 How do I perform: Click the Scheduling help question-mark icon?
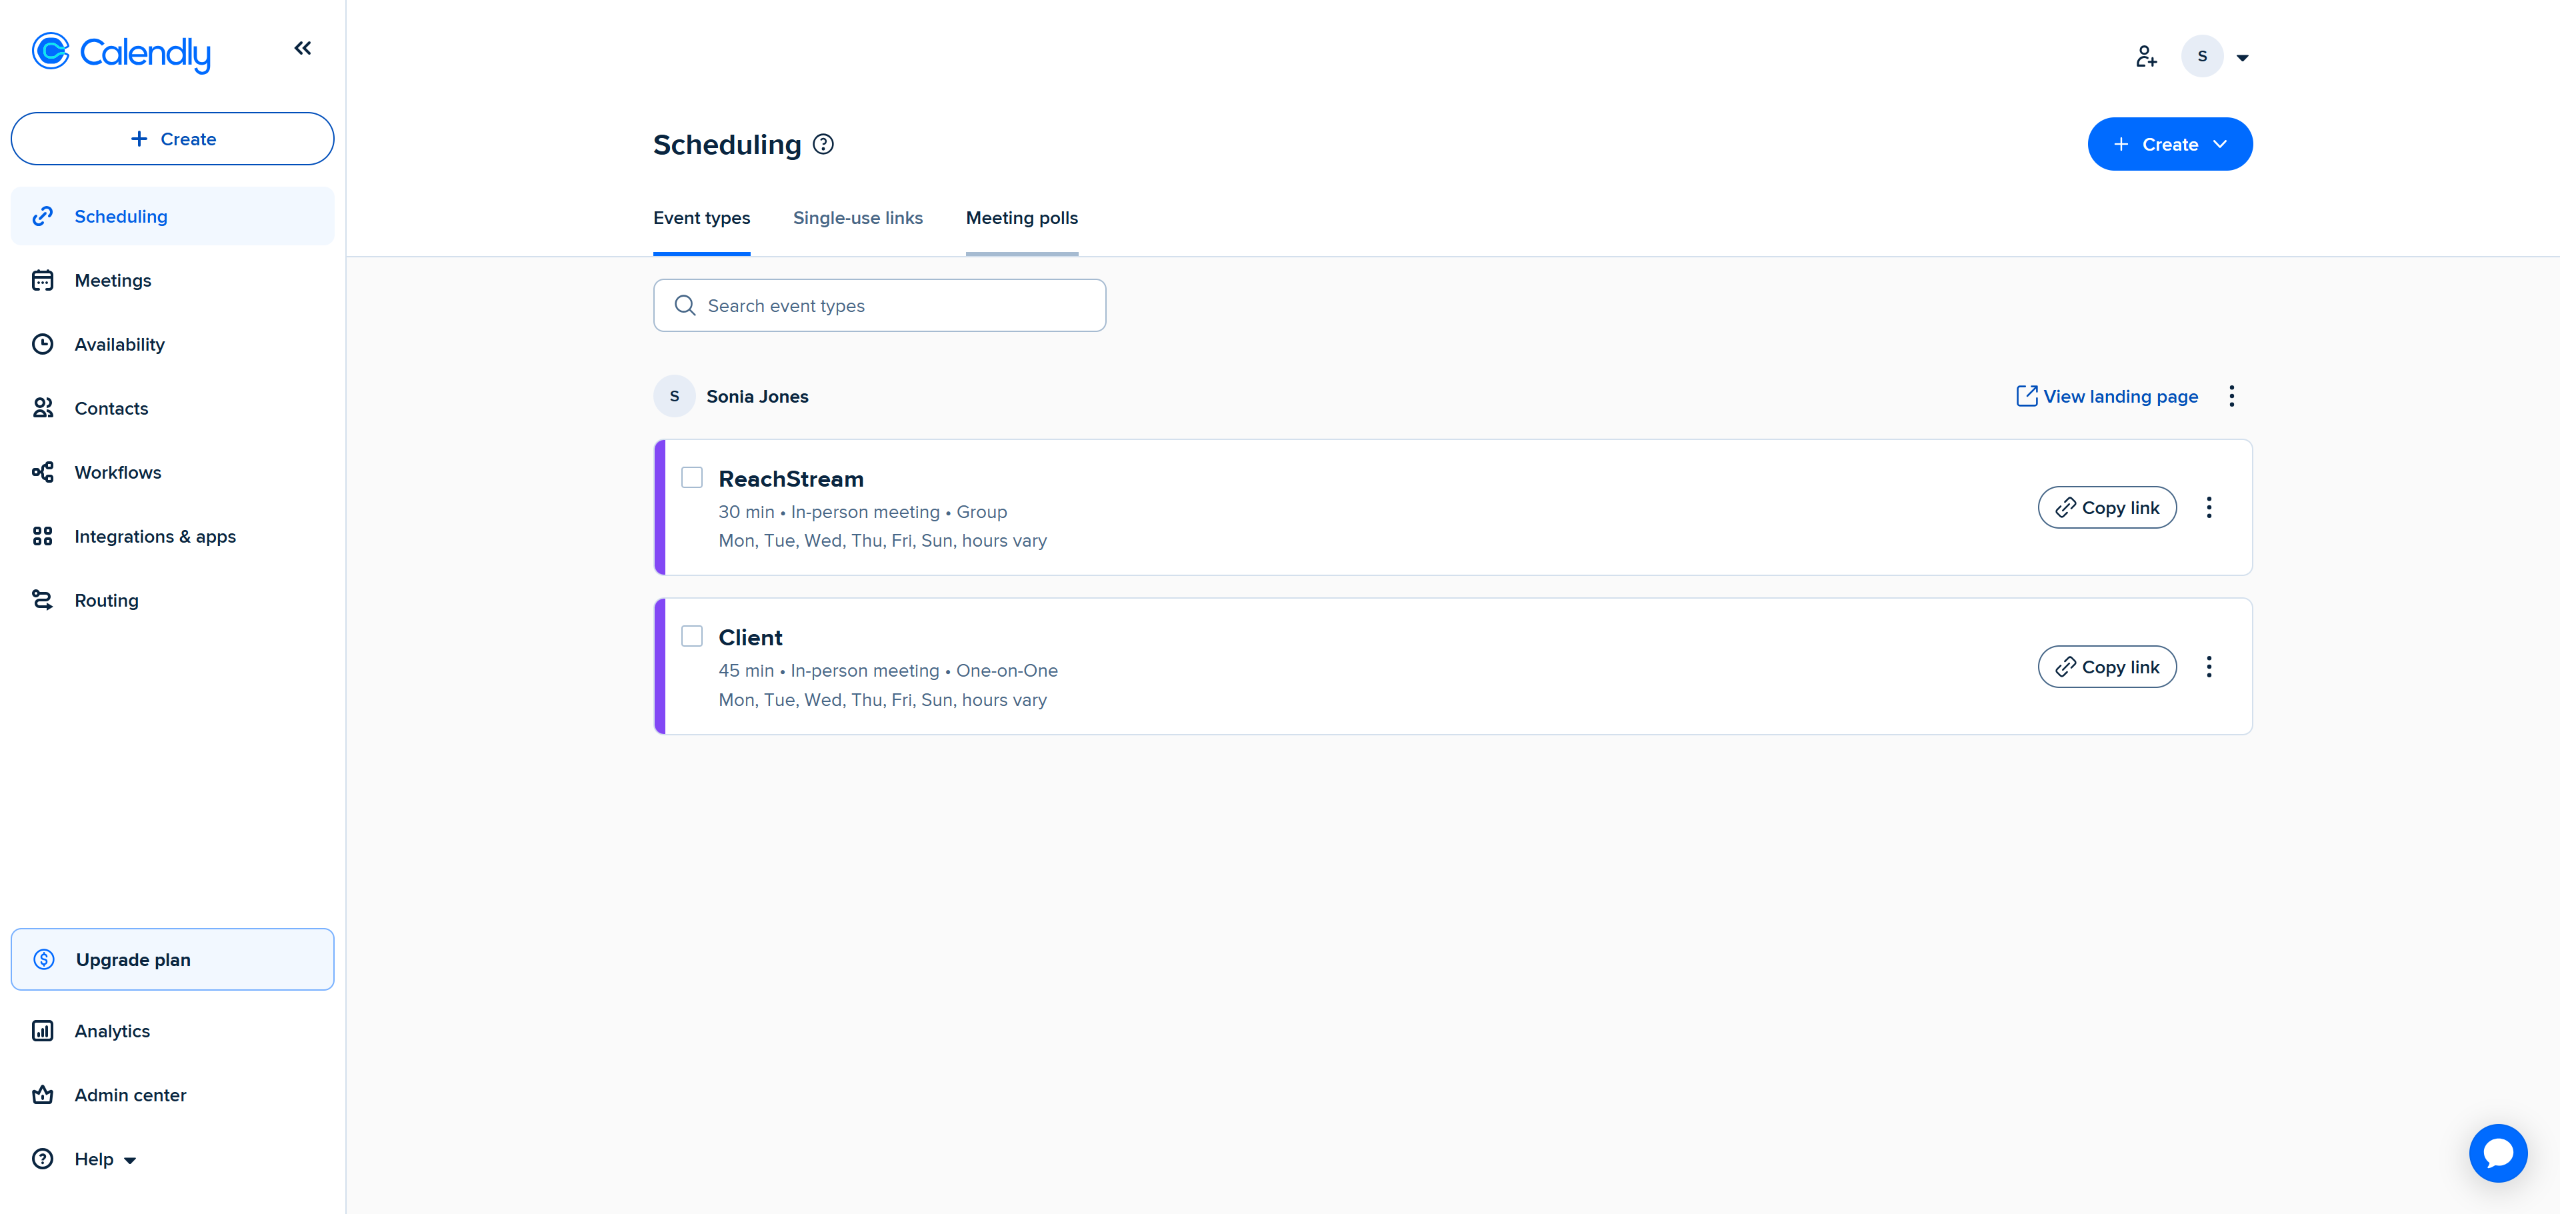[823, 145]
